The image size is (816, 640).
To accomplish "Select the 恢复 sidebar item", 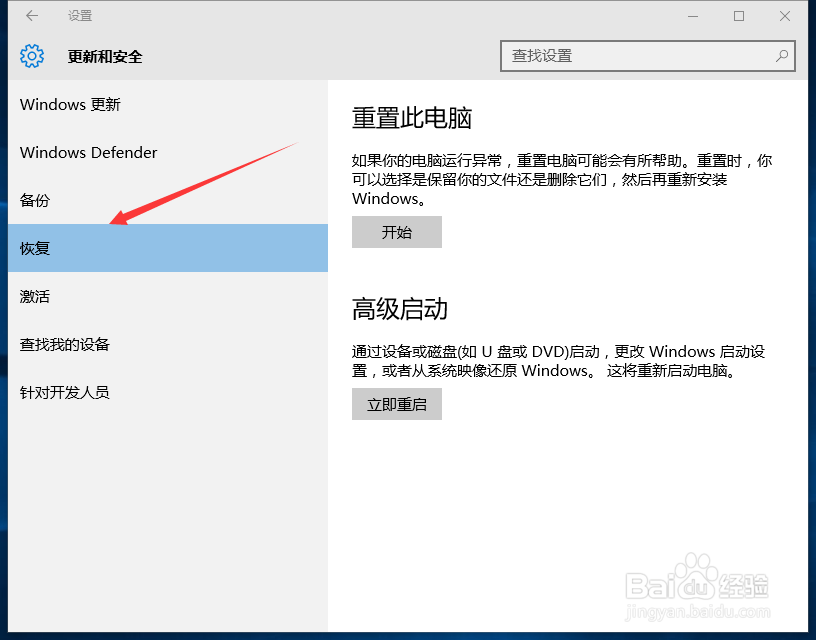I will click(x=168, y=248).
